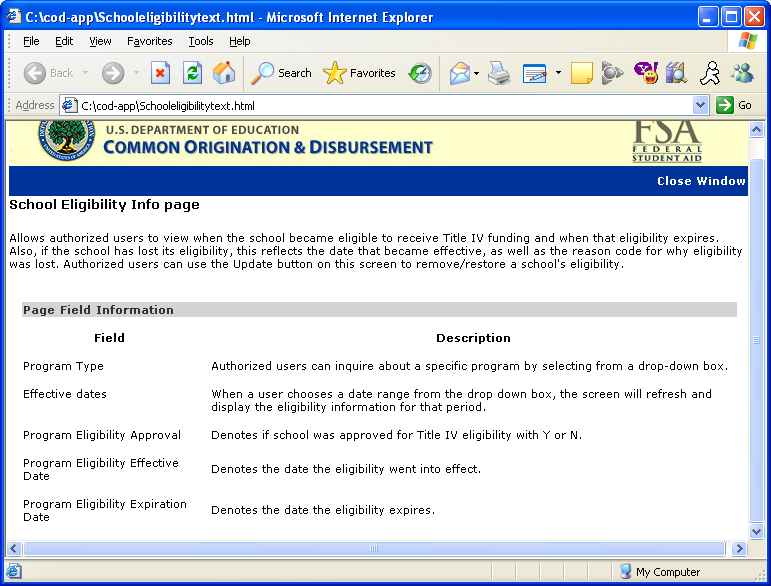Expand the Back button history arrow
The height and width of the screenshot is (586, 771).
[x=86, y=73]
